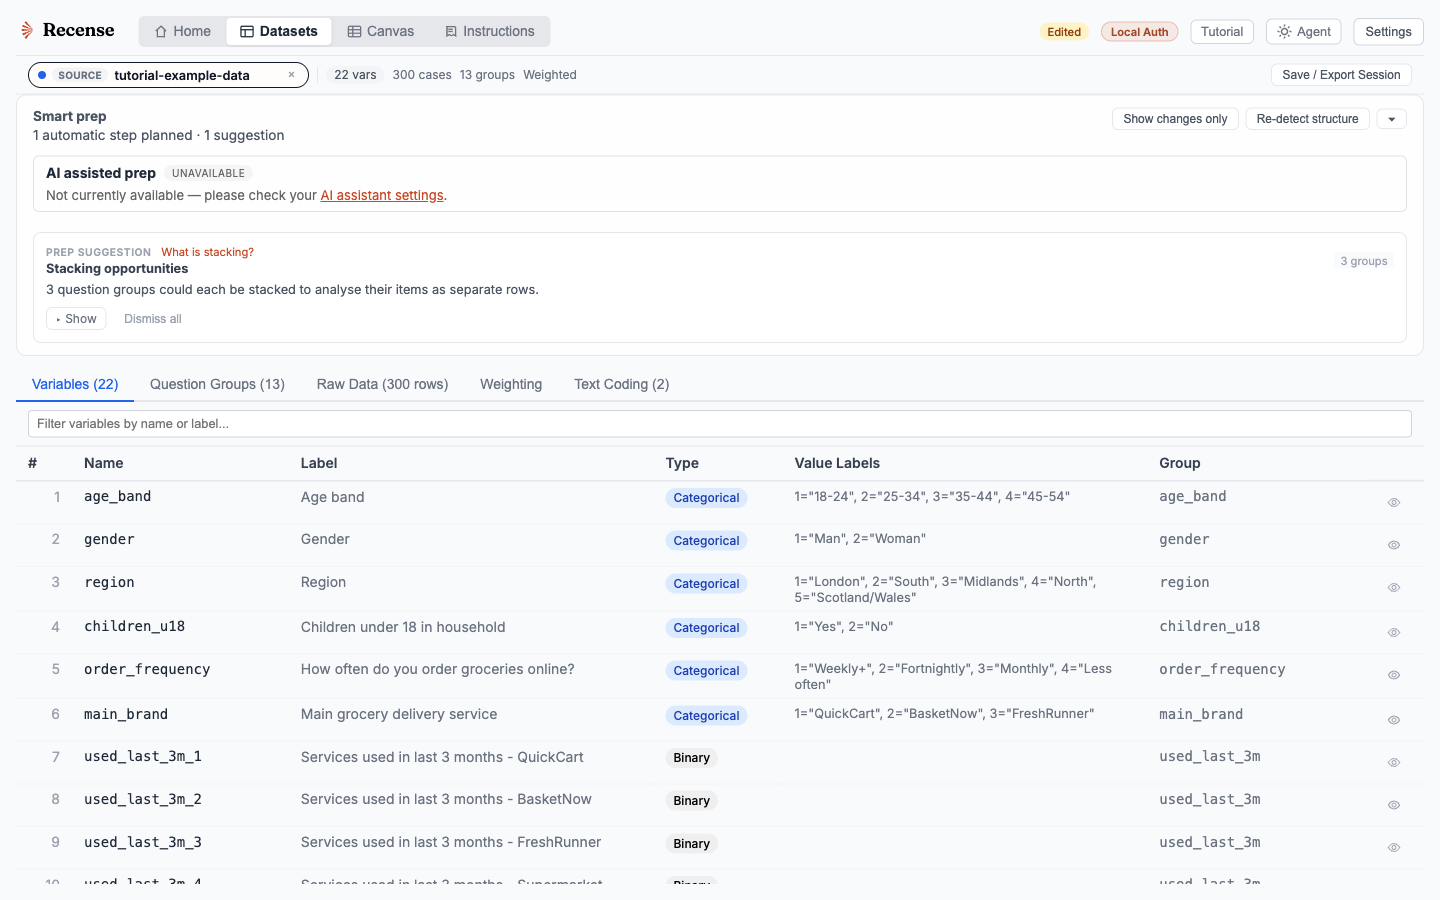Open the dropdown arrow beside Re-detect structure

coord(1391,119)
